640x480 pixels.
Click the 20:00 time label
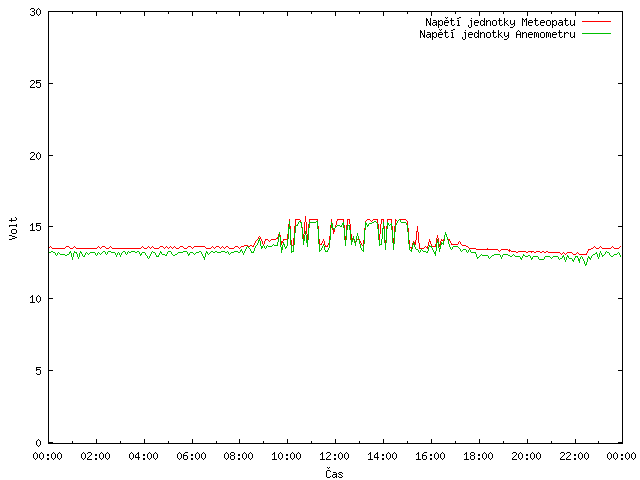pyautogui.click(x=526, y=456)
